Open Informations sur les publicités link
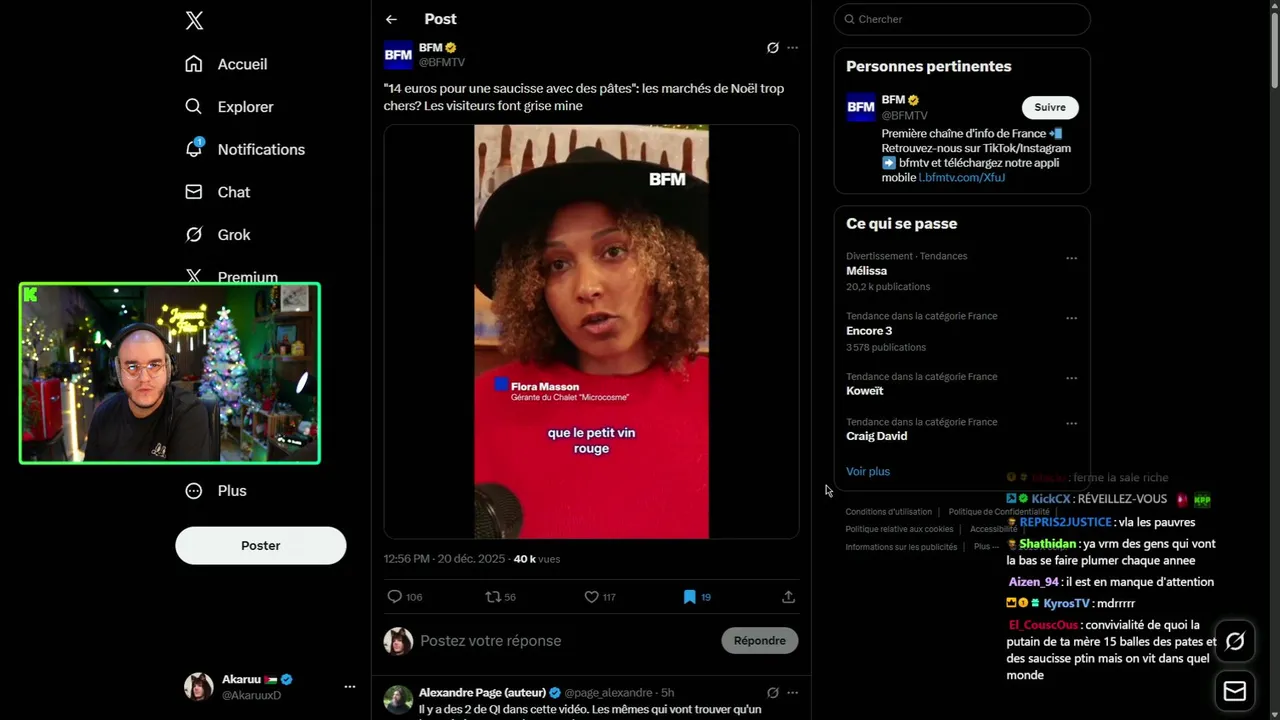 tap(901, 547)
